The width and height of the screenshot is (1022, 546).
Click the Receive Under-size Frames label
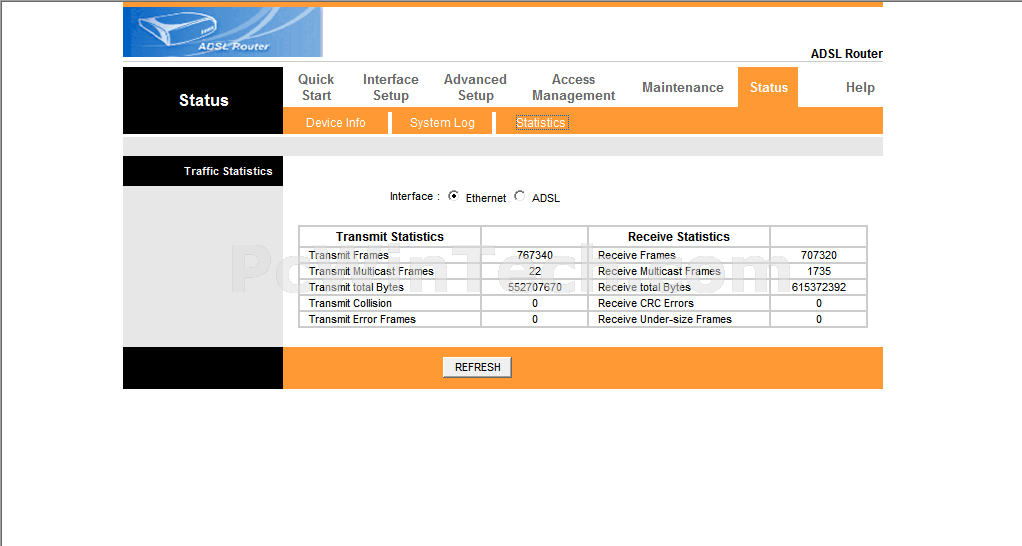tap(664, 319)
